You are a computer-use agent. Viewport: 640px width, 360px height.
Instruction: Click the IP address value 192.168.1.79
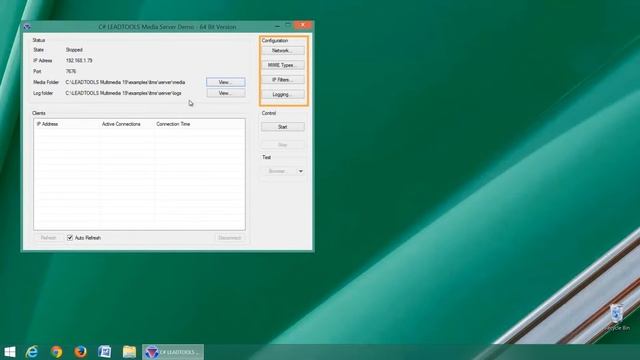point(79,60)
